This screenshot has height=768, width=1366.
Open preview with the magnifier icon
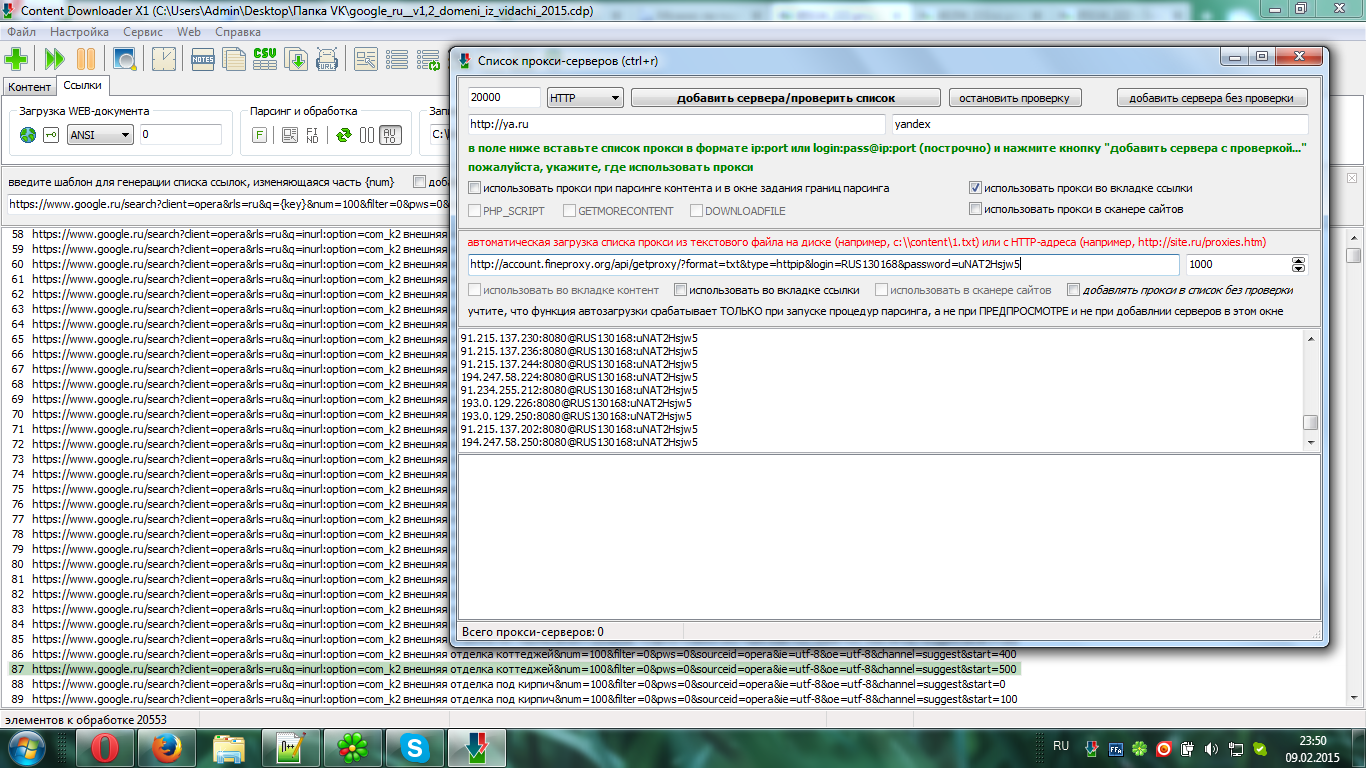[x=125, y=59]
